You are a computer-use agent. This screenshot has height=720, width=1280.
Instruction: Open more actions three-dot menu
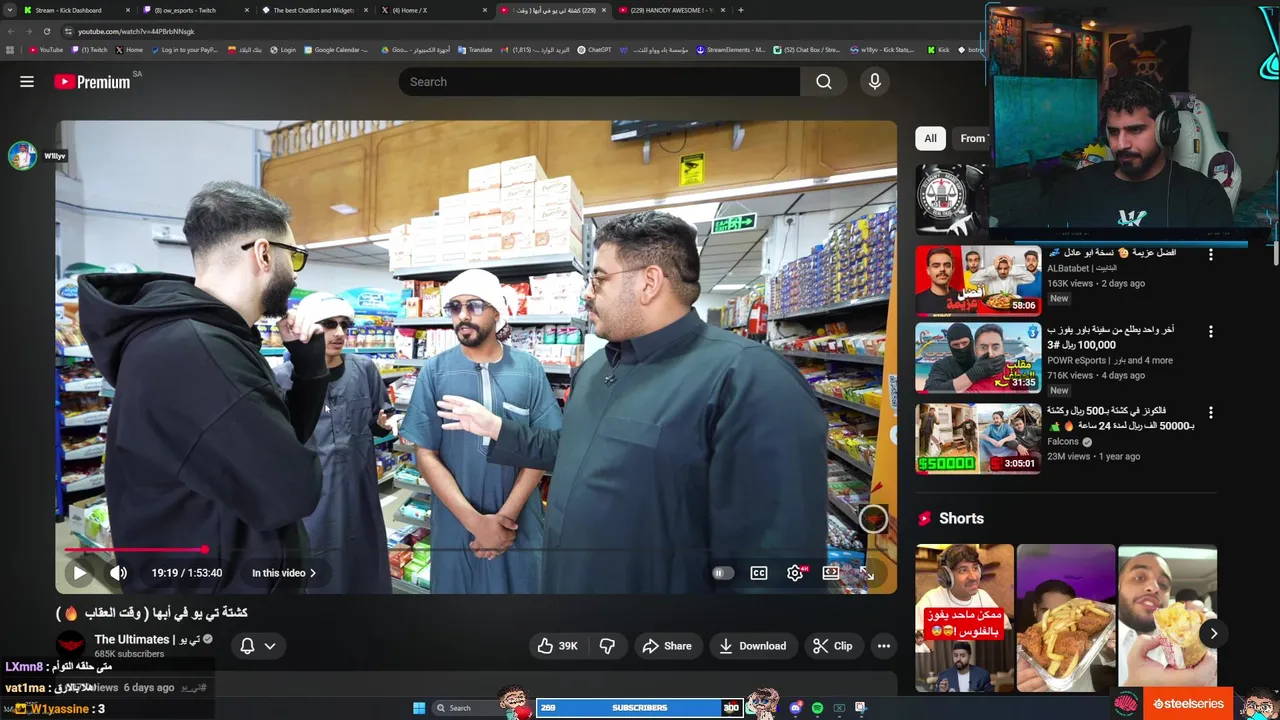(884, 646)
